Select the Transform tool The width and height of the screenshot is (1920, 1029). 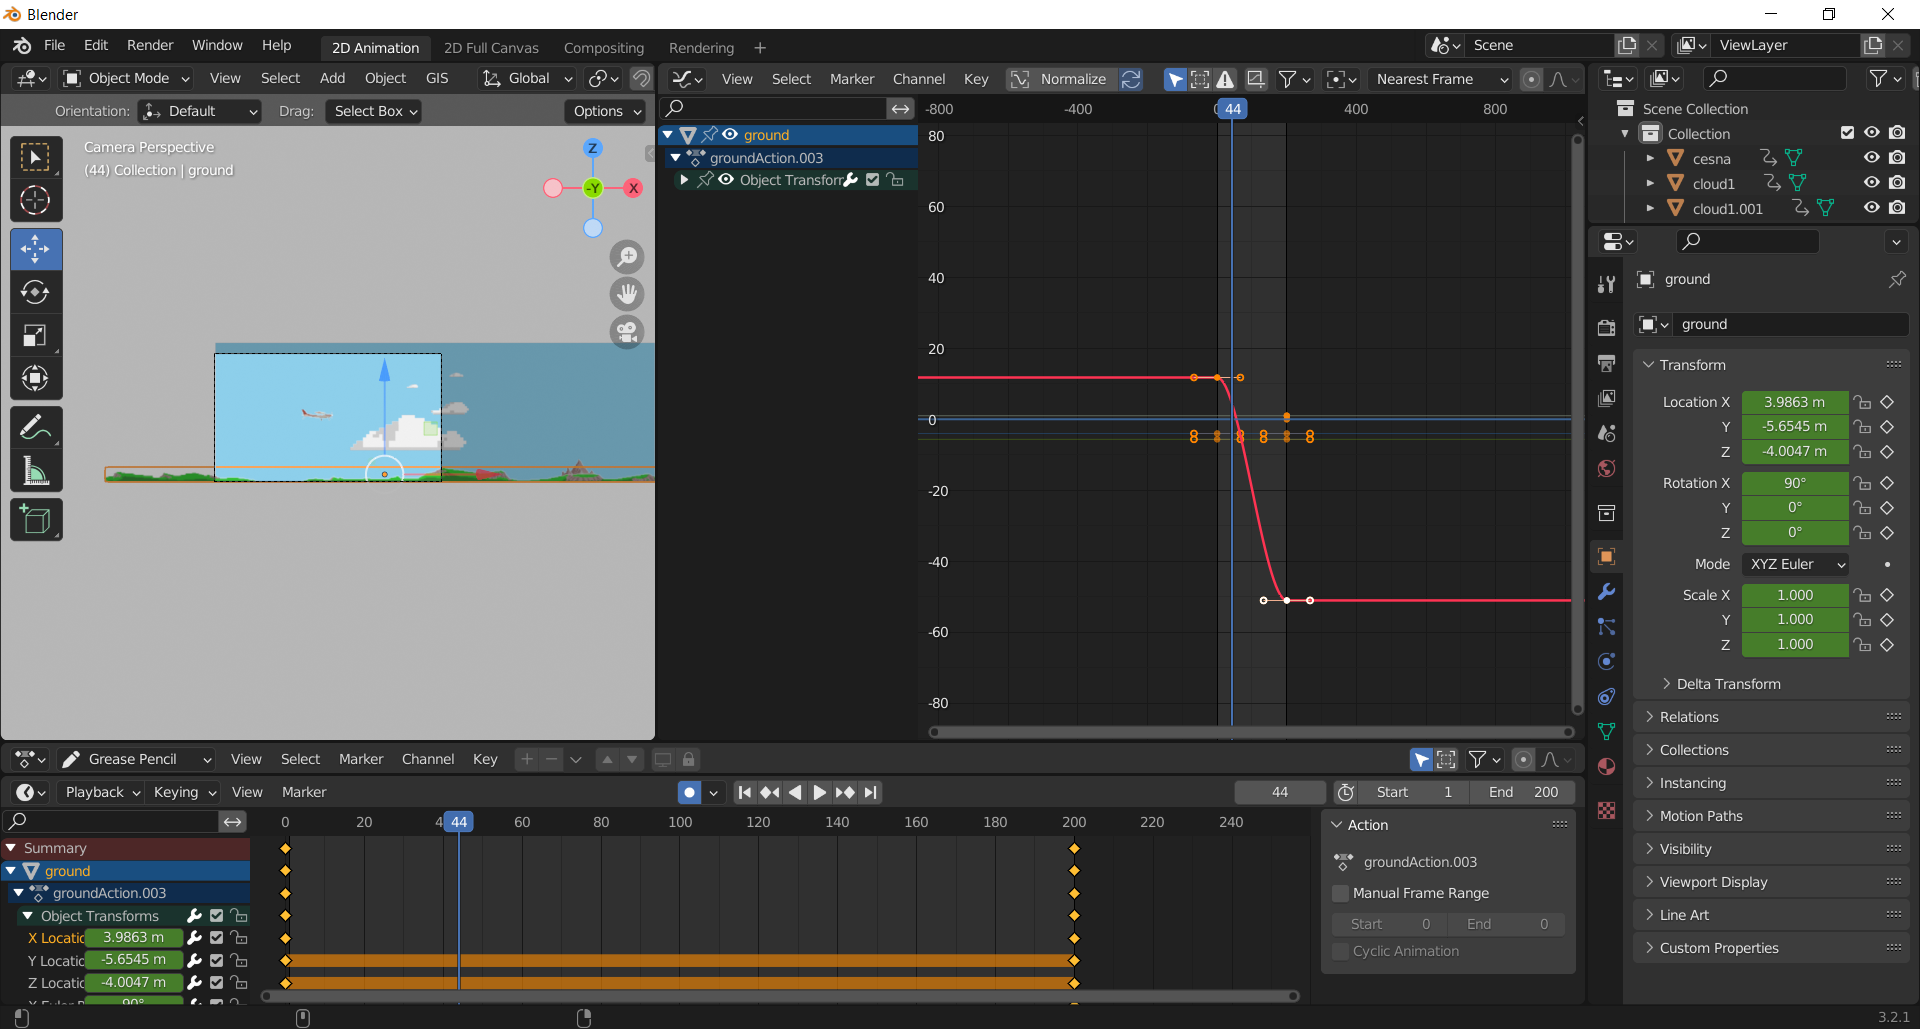tap(36, 378)
